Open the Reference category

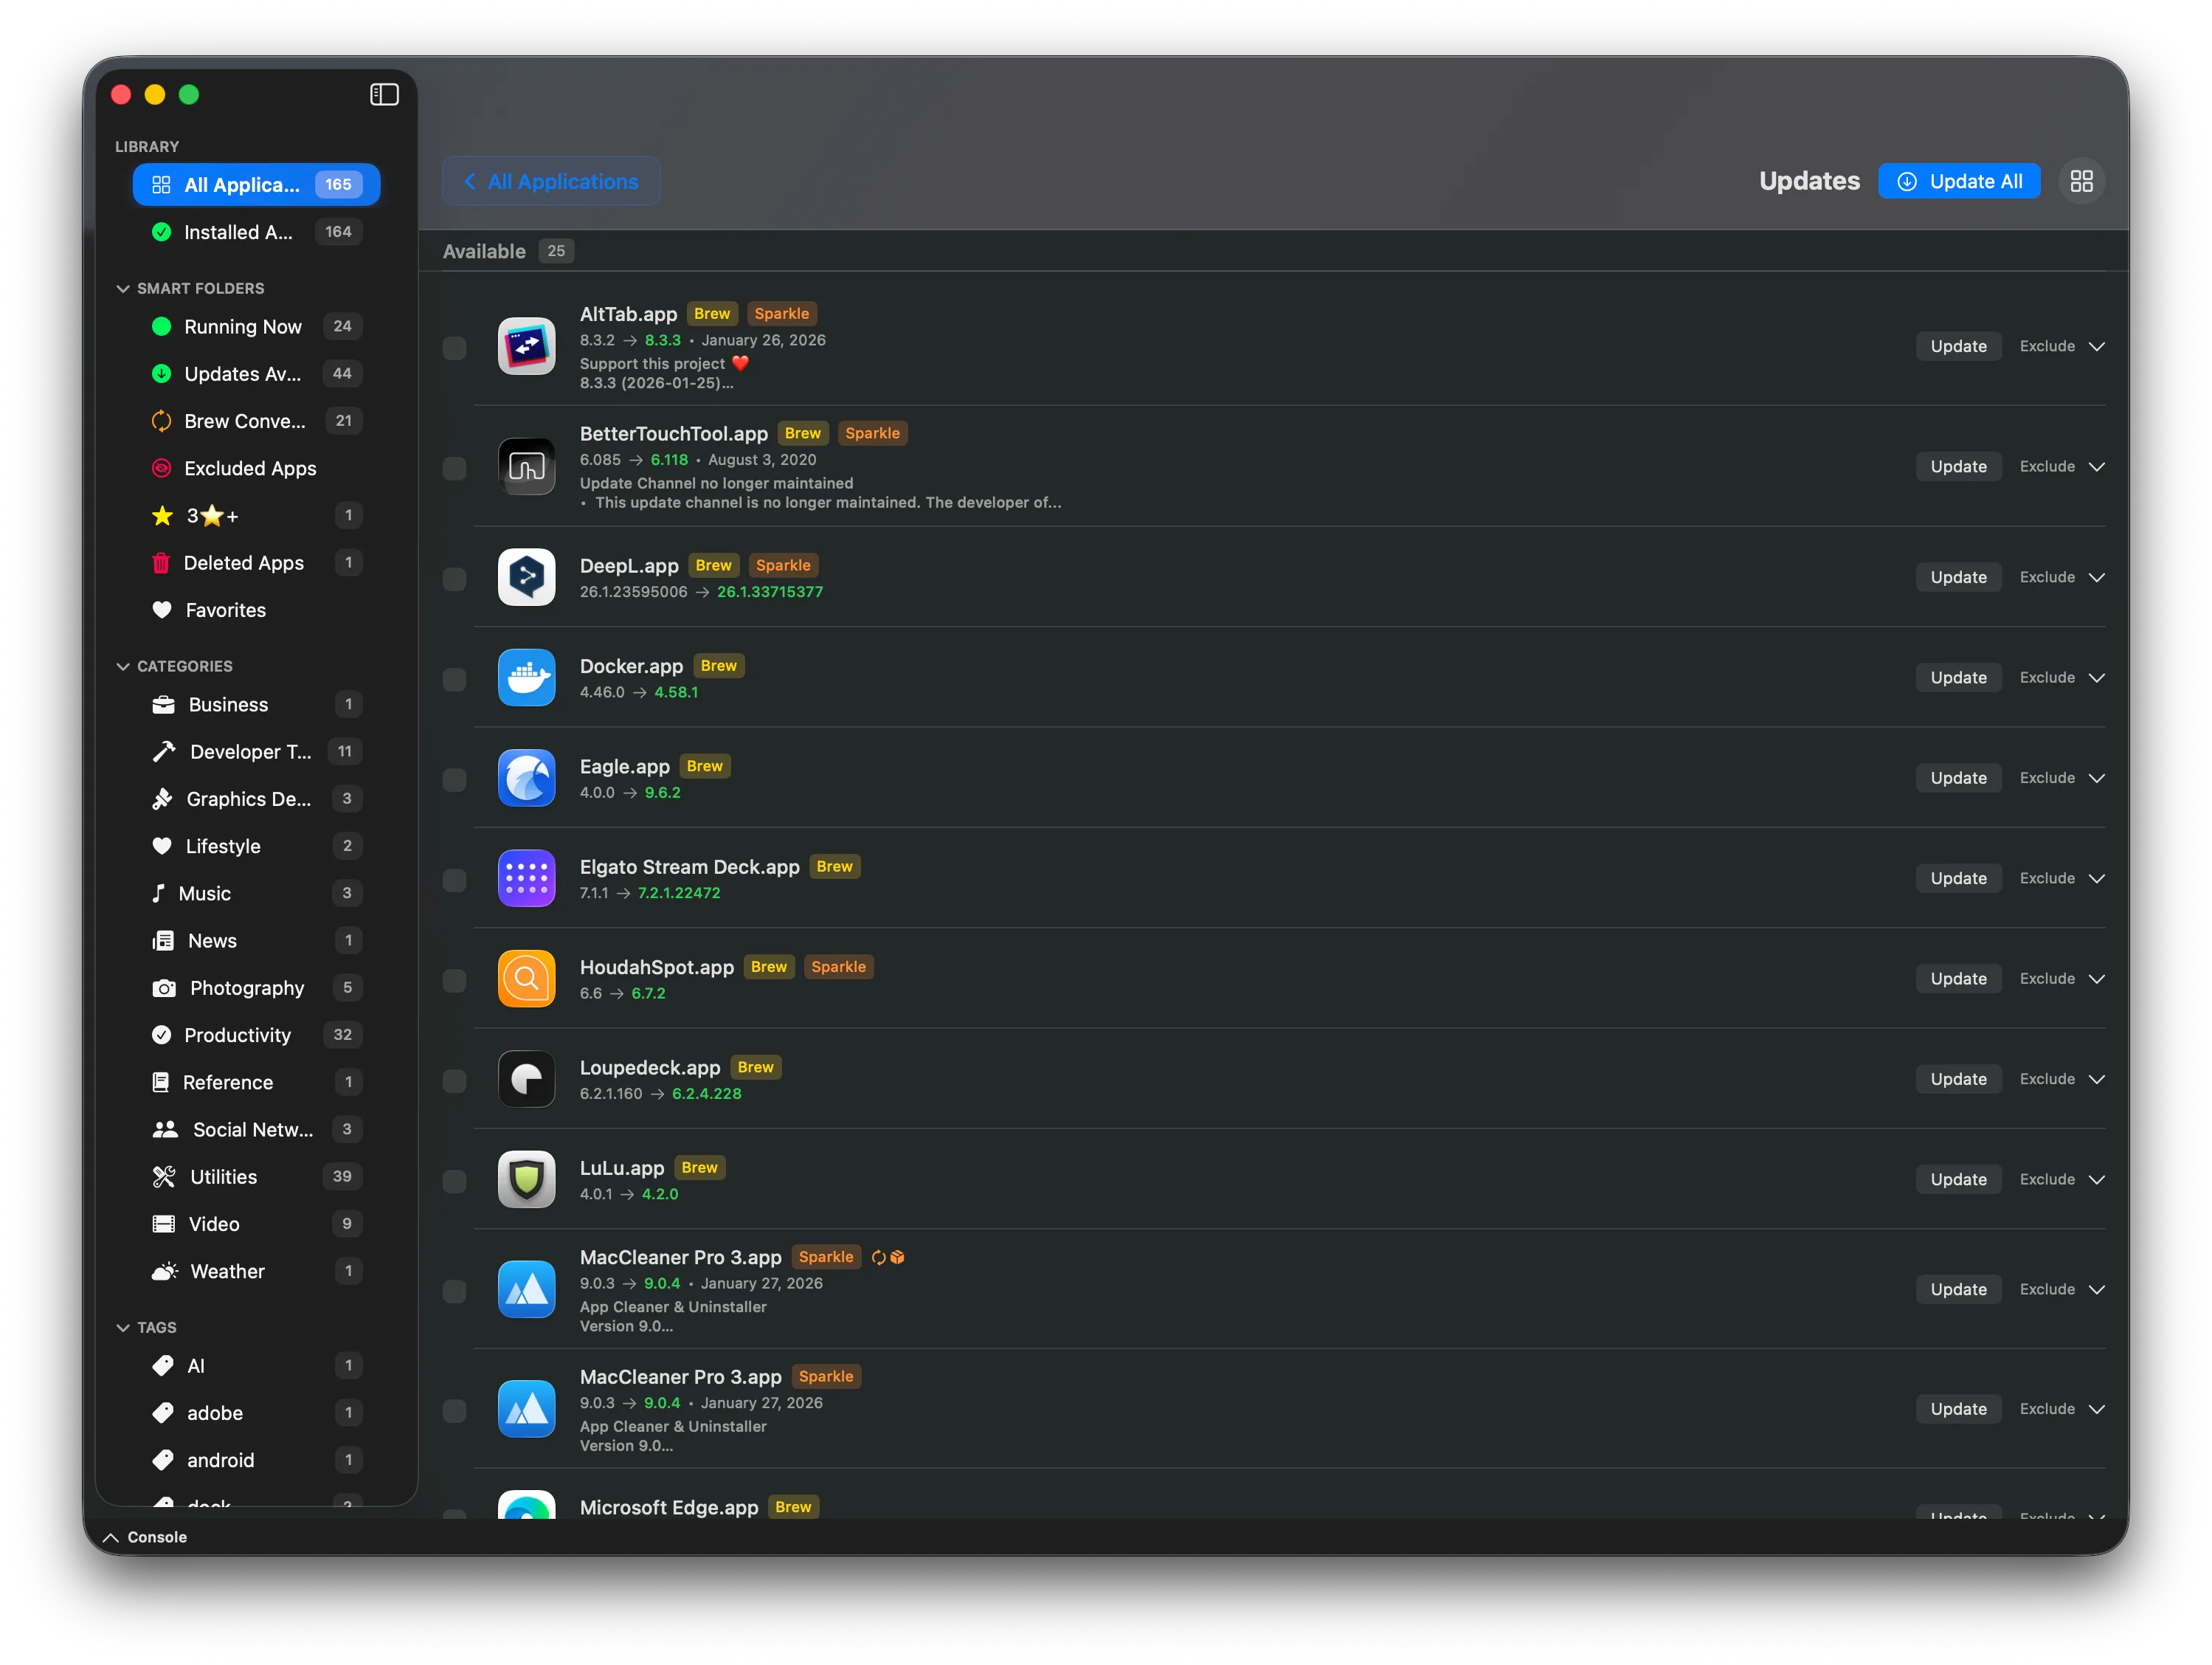coord(256,1083)
